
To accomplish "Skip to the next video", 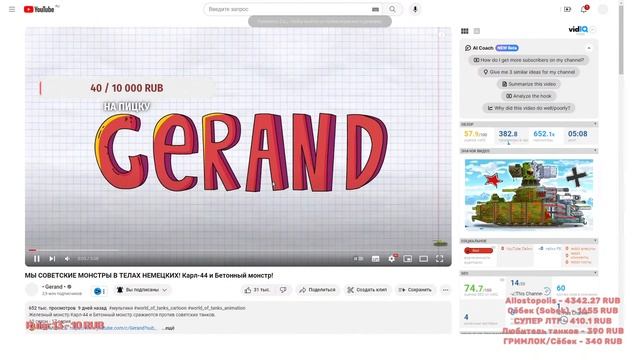I will [x=52, y=258].
